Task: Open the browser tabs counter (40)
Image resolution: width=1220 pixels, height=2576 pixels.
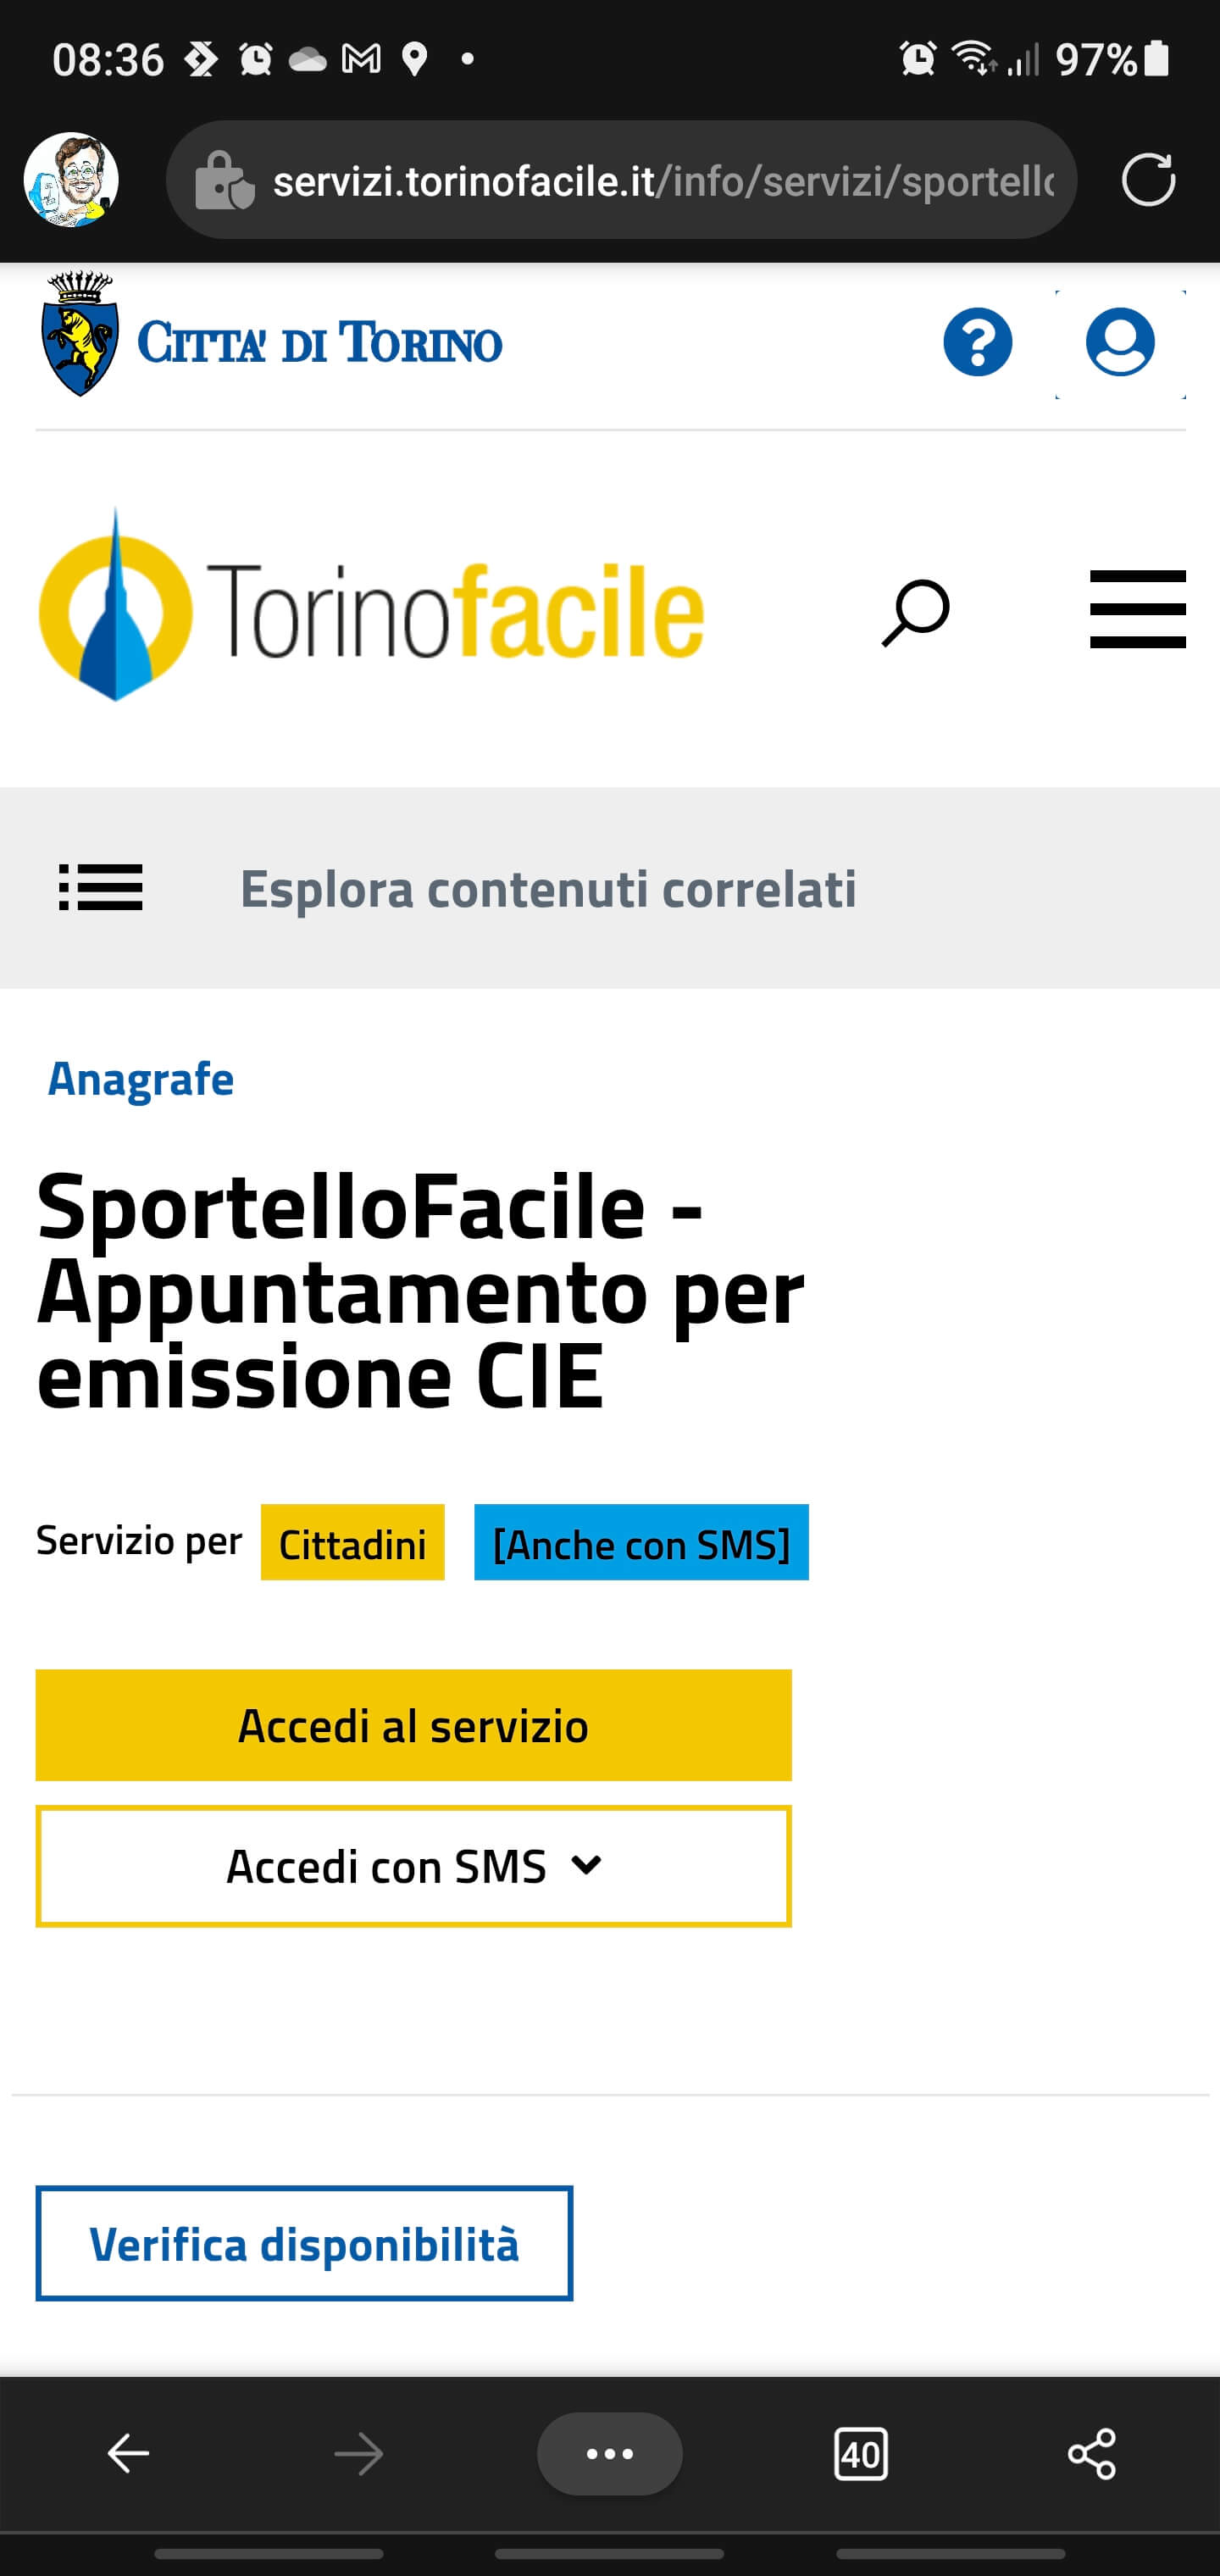Action: (x=860, y=2453)
